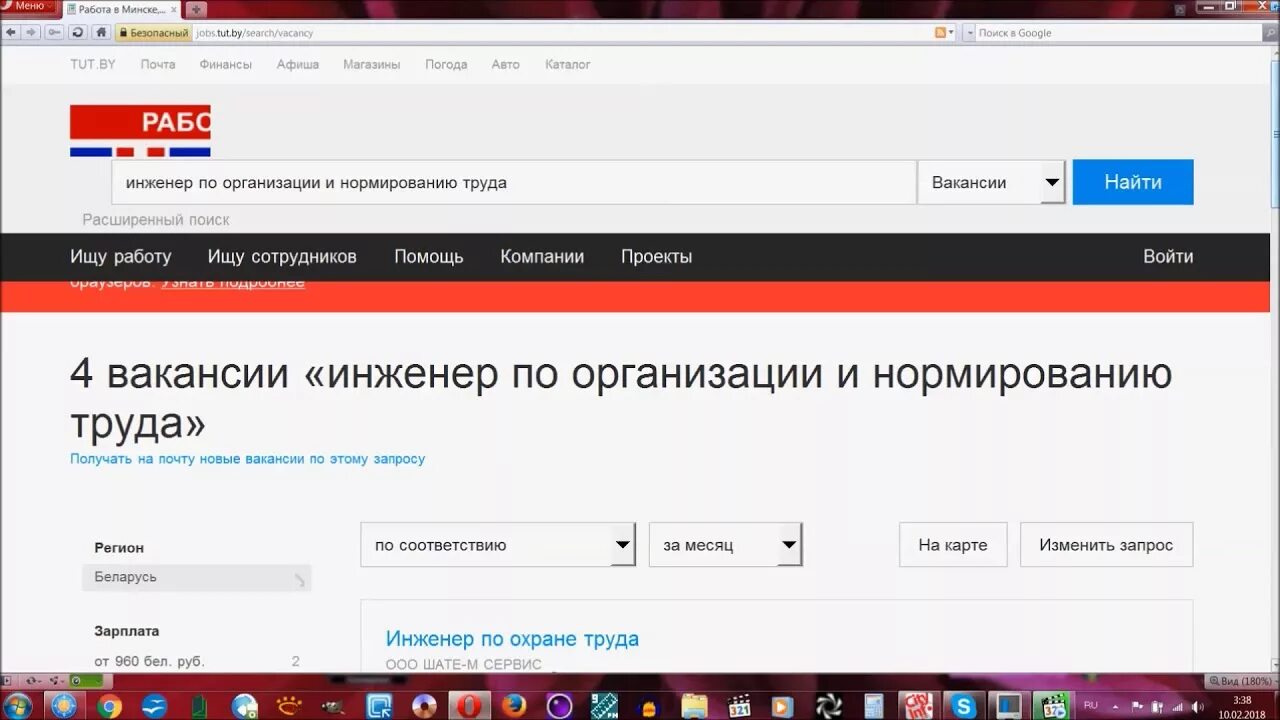Click the 'Узнать подробнее' link in red banner
Image resolution: width=1280 pixels, height=720 pixels.
(x=233, y=283)
